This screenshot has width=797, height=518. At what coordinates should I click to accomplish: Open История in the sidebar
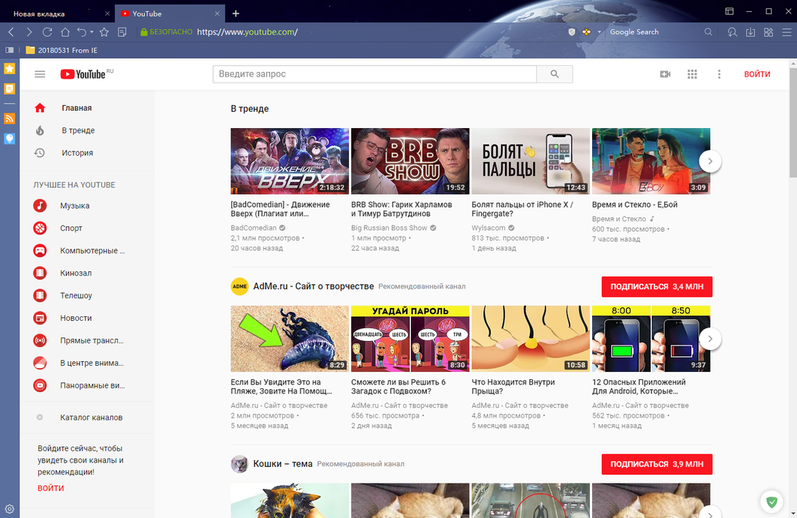coord(77,153)
